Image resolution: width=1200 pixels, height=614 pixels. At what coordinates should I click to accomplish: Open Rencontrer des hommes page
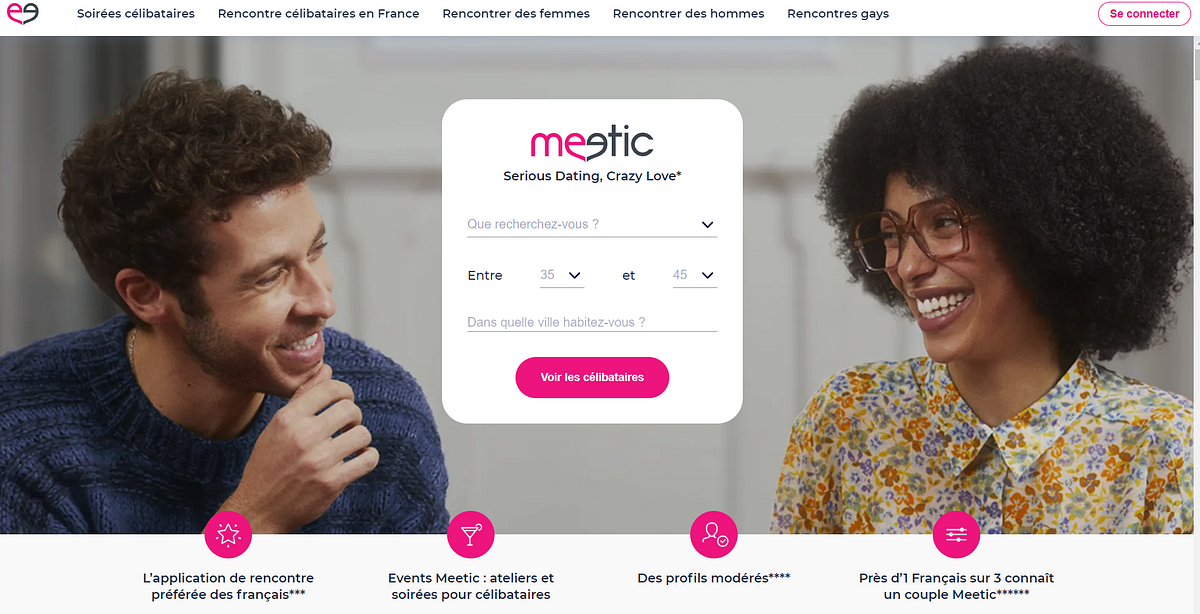[x=689, y=14]
